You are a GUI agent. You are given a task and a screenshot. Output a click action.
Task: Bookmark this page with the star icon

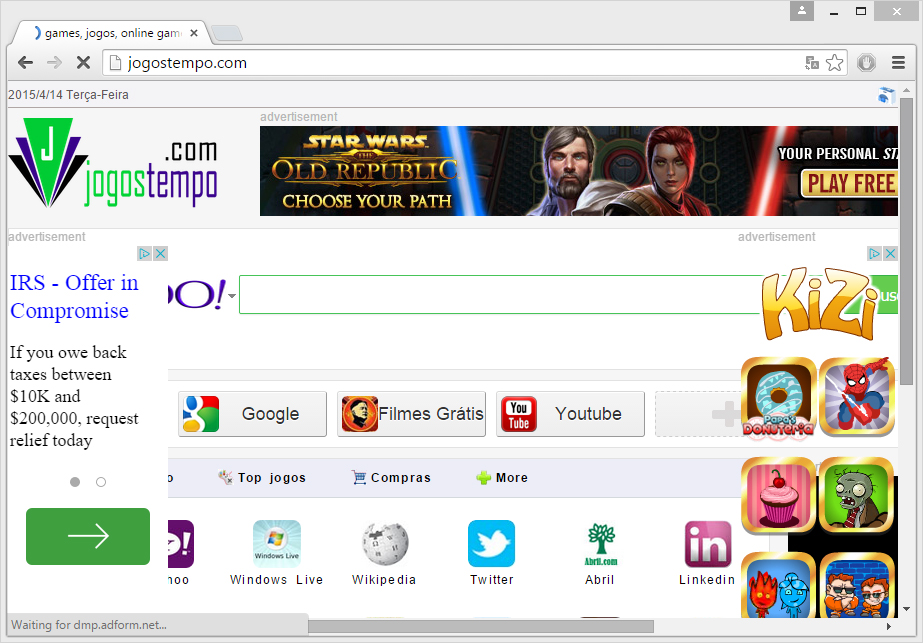834,62
